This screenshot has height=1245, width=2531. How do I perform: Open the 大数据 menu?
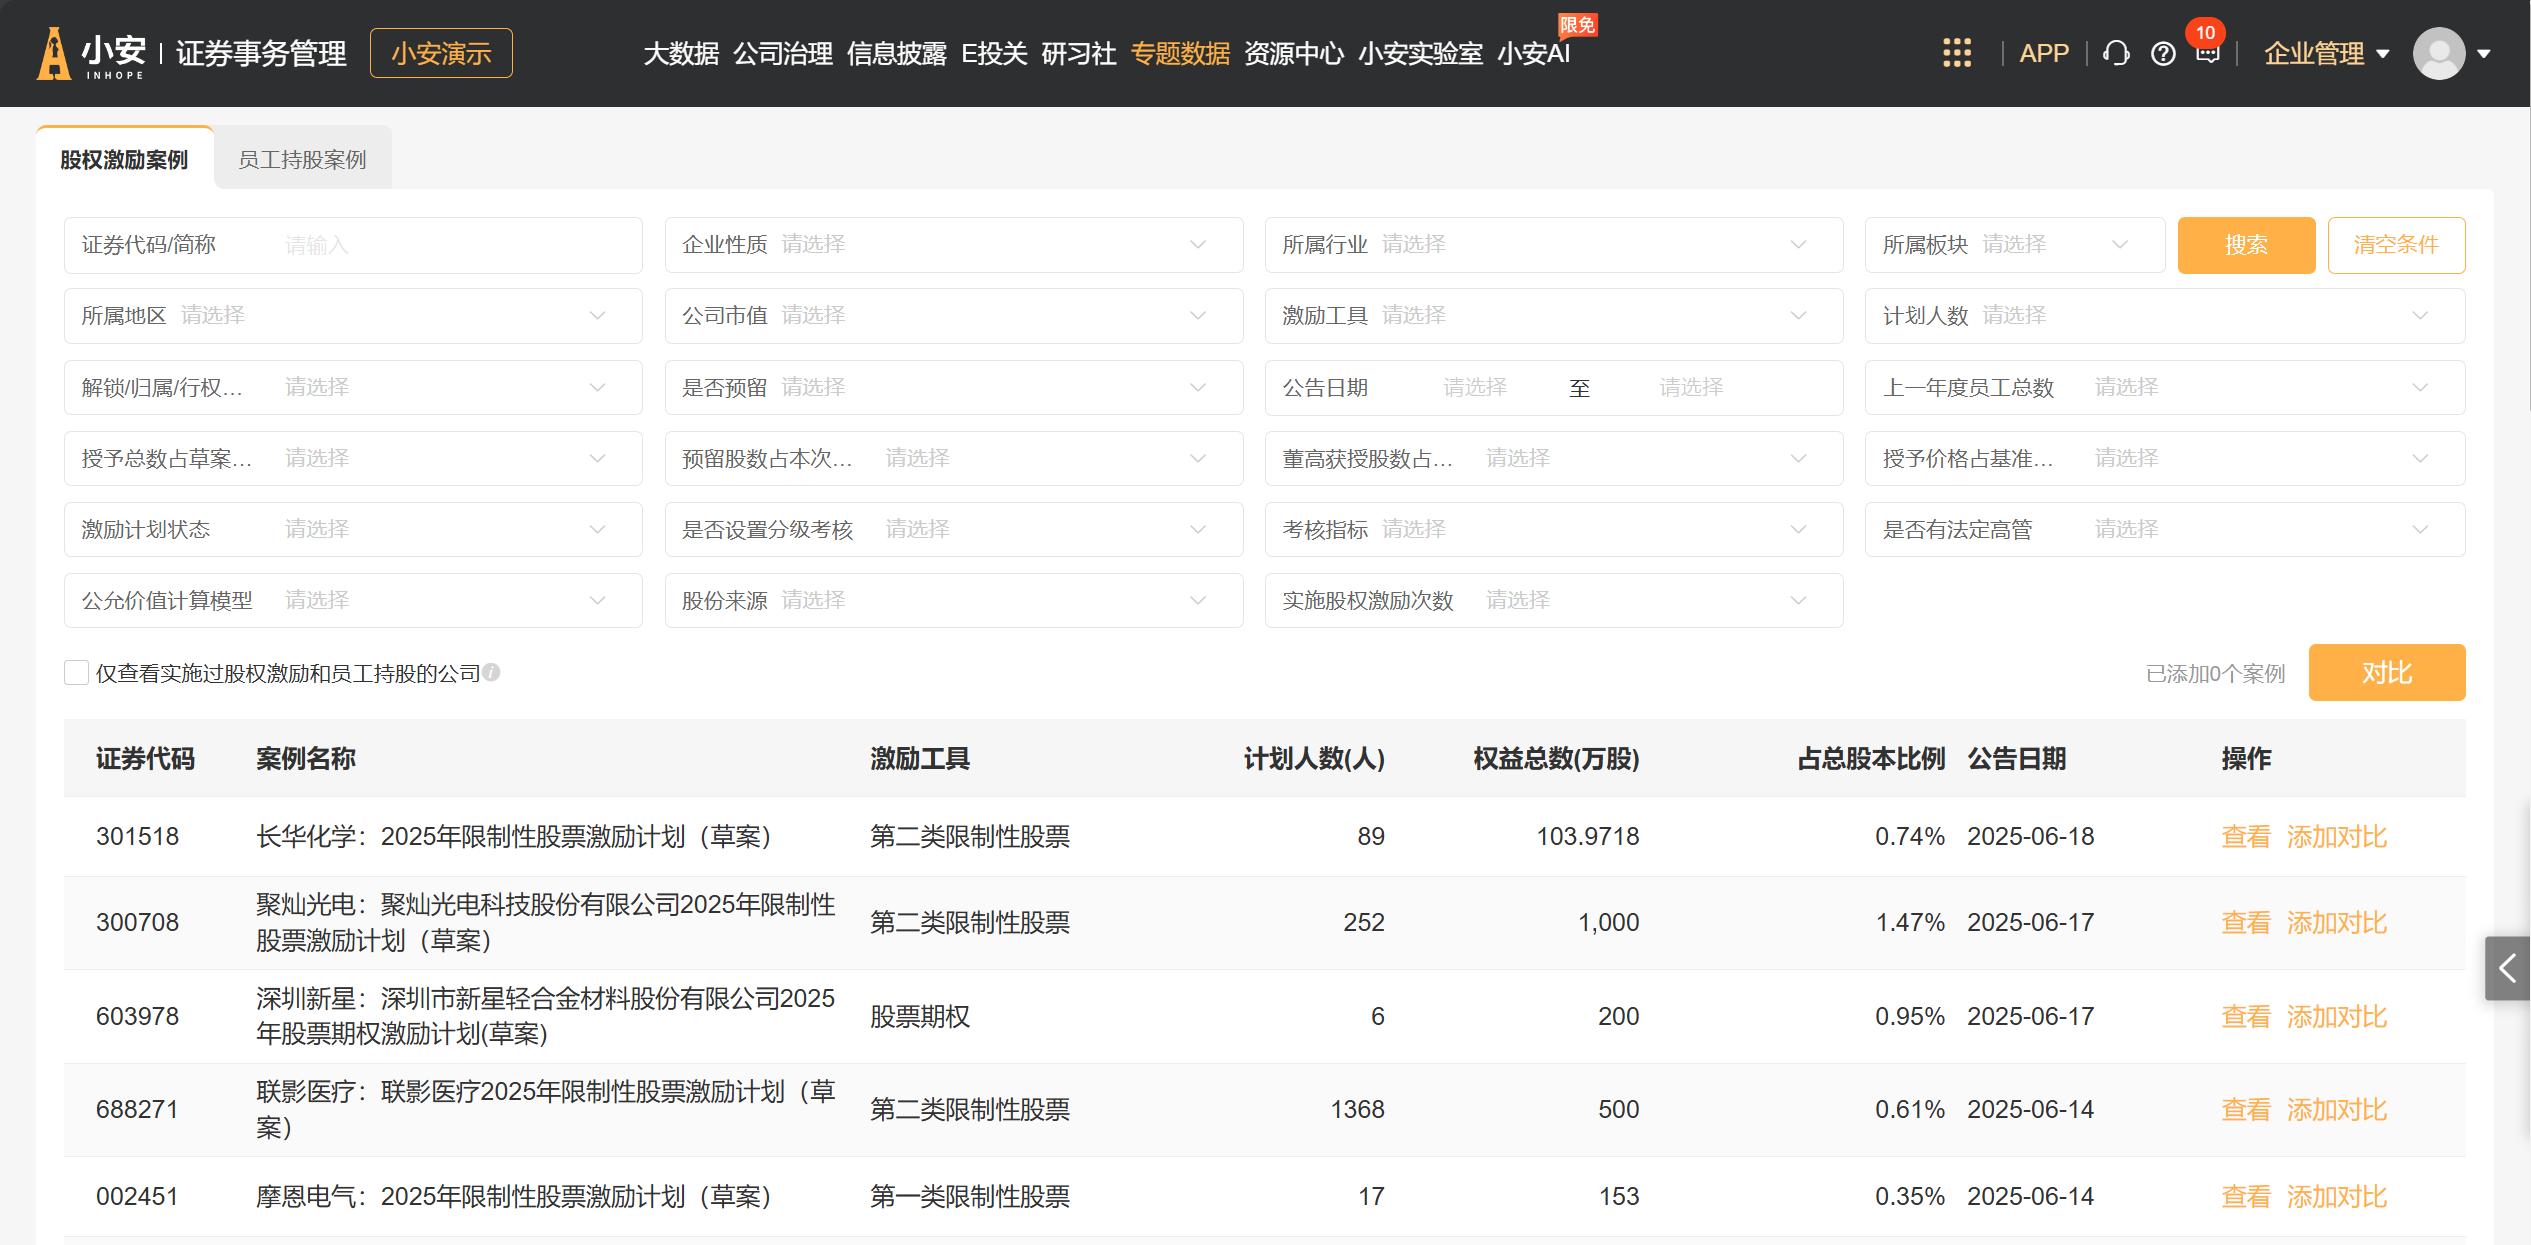(681, 53)
